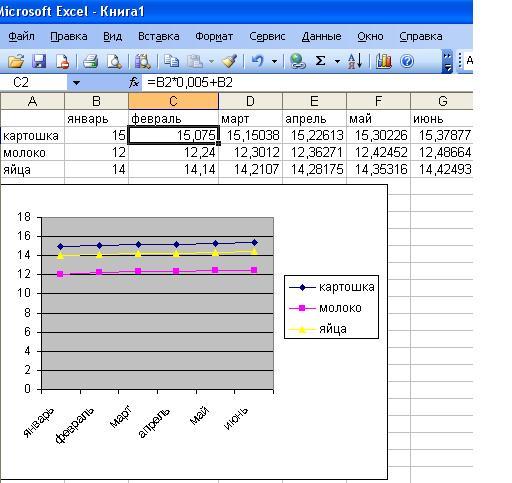Click the Copy icon
Viewport: 512px width, 483px height.
click(x=171, y=61)
